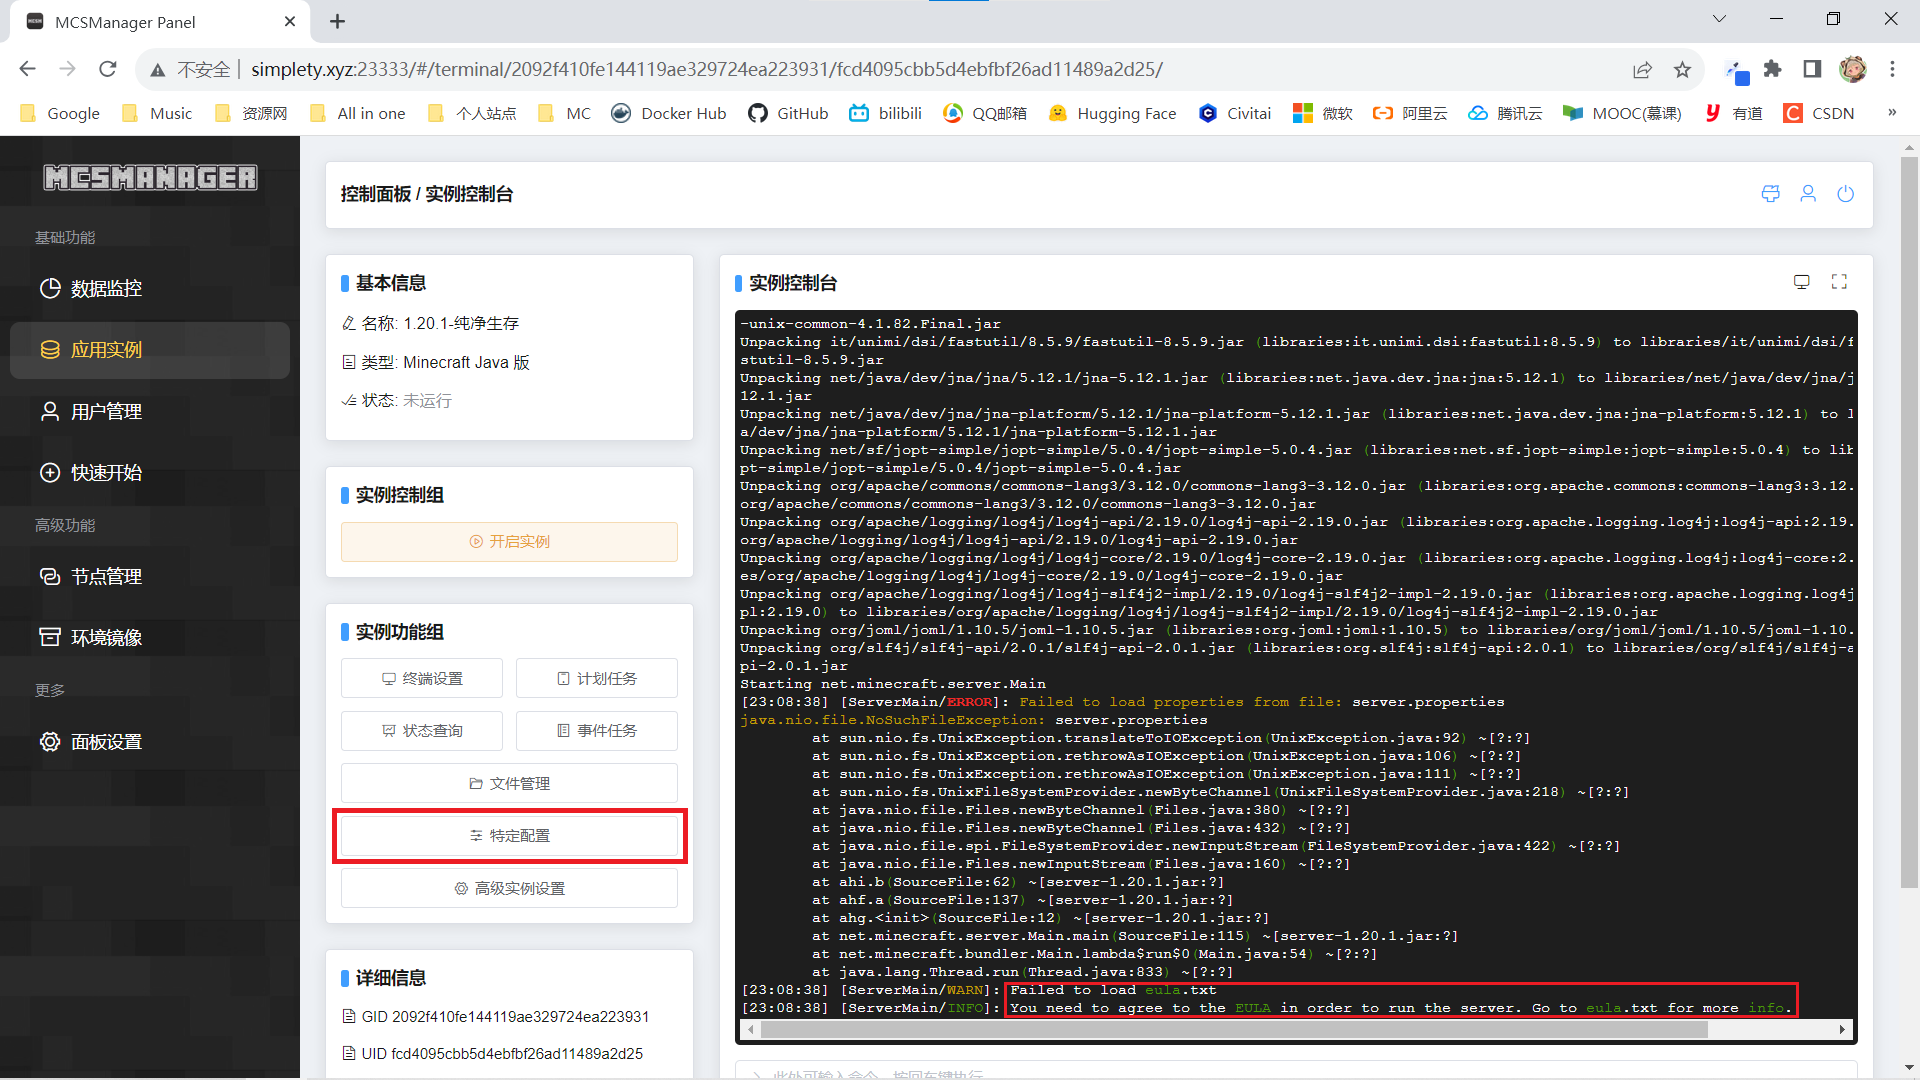This screenshot has width=1920, height=1080.
Task: Open the 特定配置 button
Action: 509,836
